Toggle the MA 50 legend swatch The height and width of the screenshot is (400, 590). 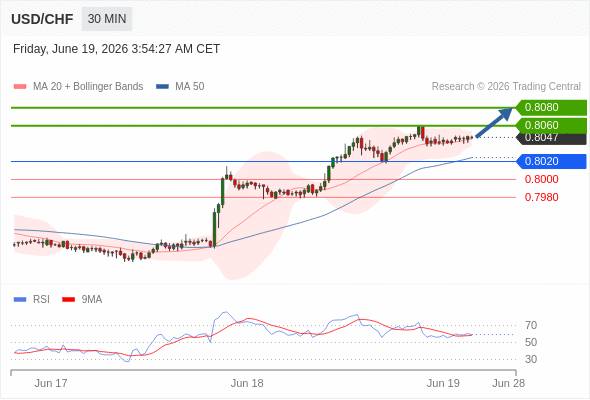[162, 87]
